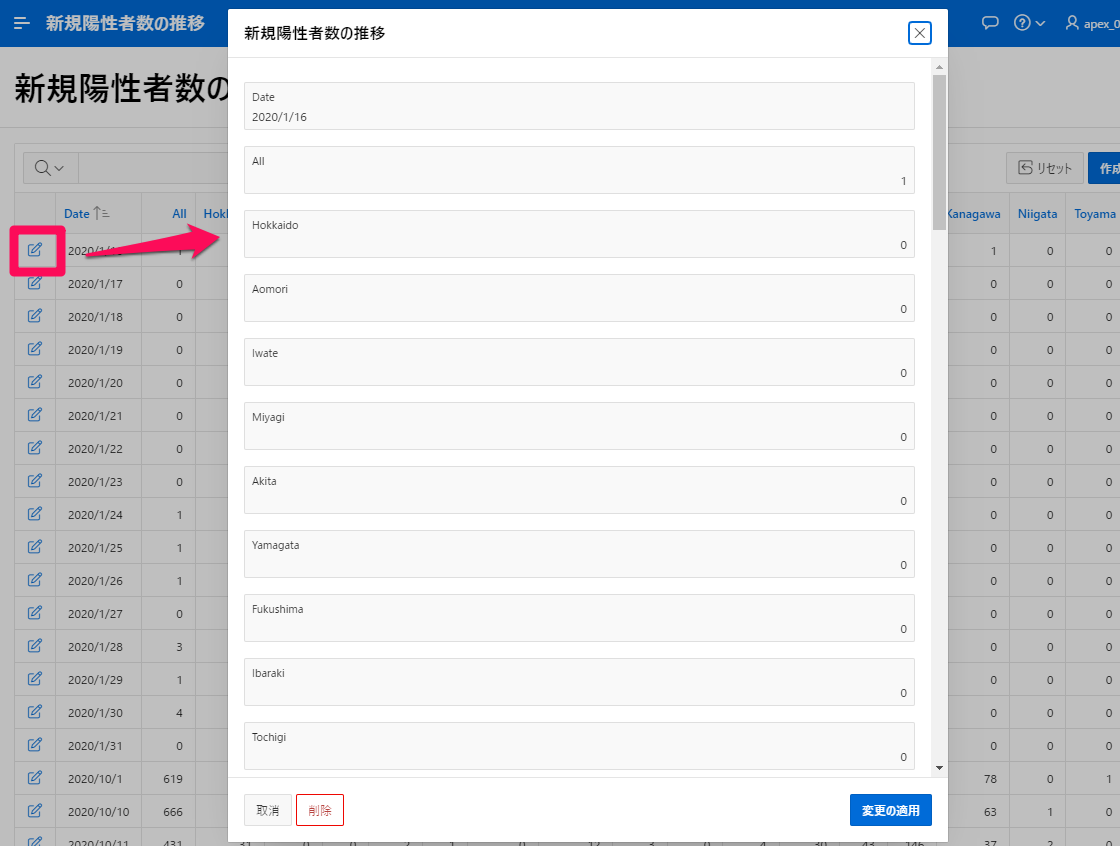Image resolution: width=1120 pixels, height=846 pixels.
Task: Click the 変更の適用 apply changes button
Action: pyautogui.click(x=890, y=810)
